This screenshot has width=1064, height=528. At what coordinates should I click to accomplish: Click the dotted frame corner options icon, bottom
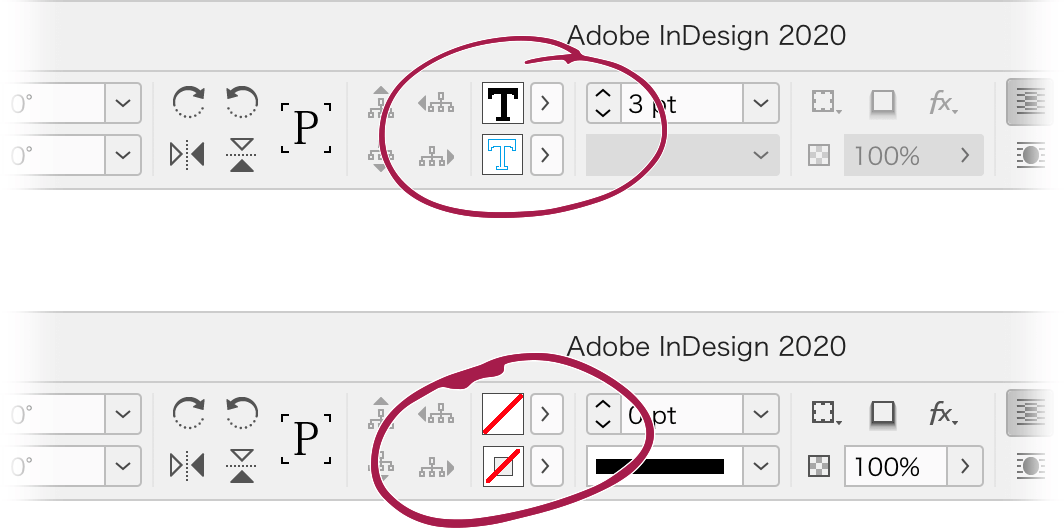coord(825,413)
